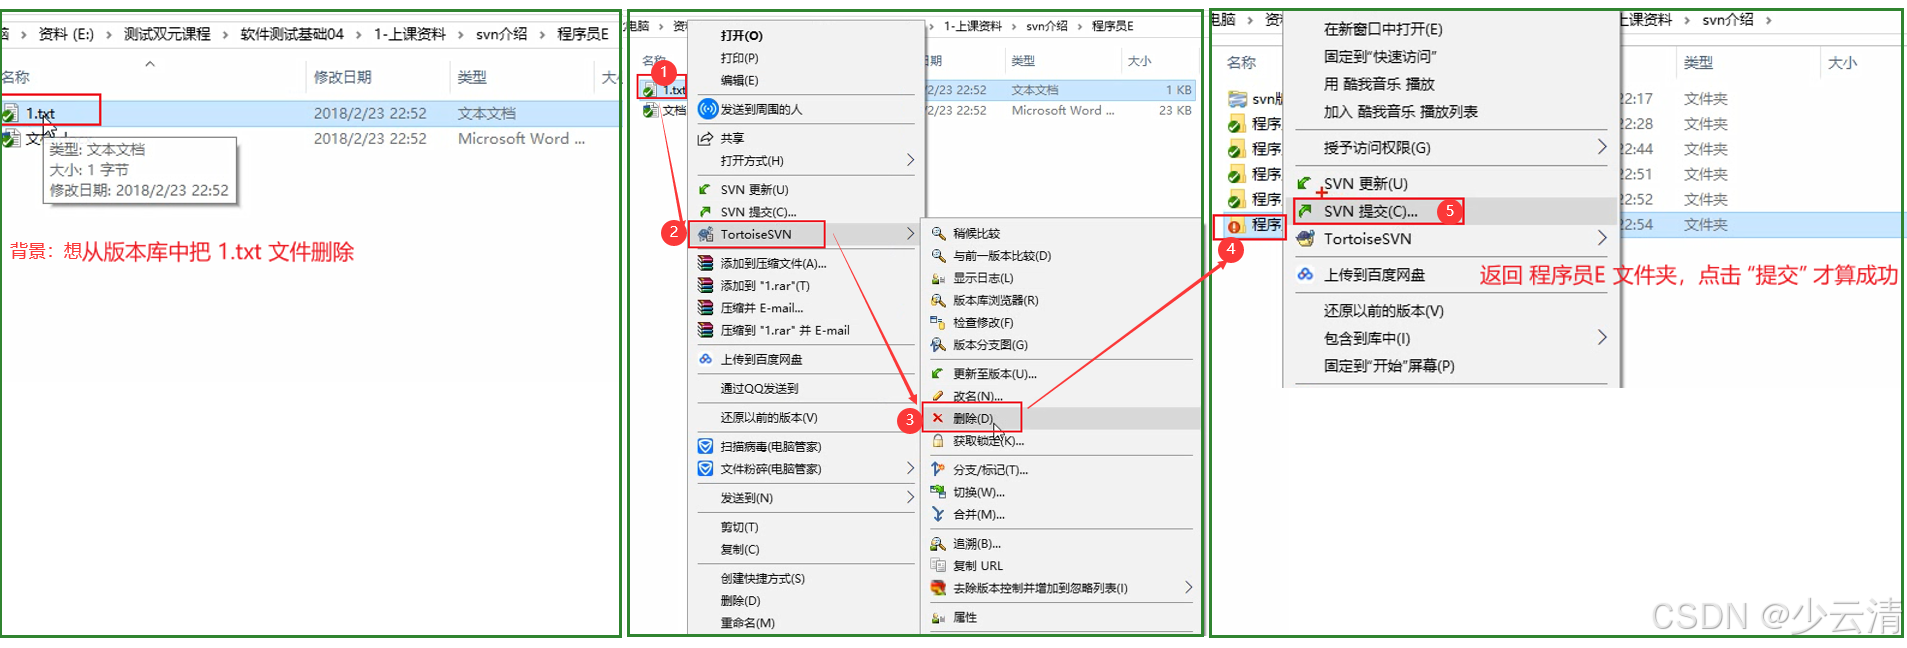
Task: Click the 切换(W)... switch icon
Action: 938,492
